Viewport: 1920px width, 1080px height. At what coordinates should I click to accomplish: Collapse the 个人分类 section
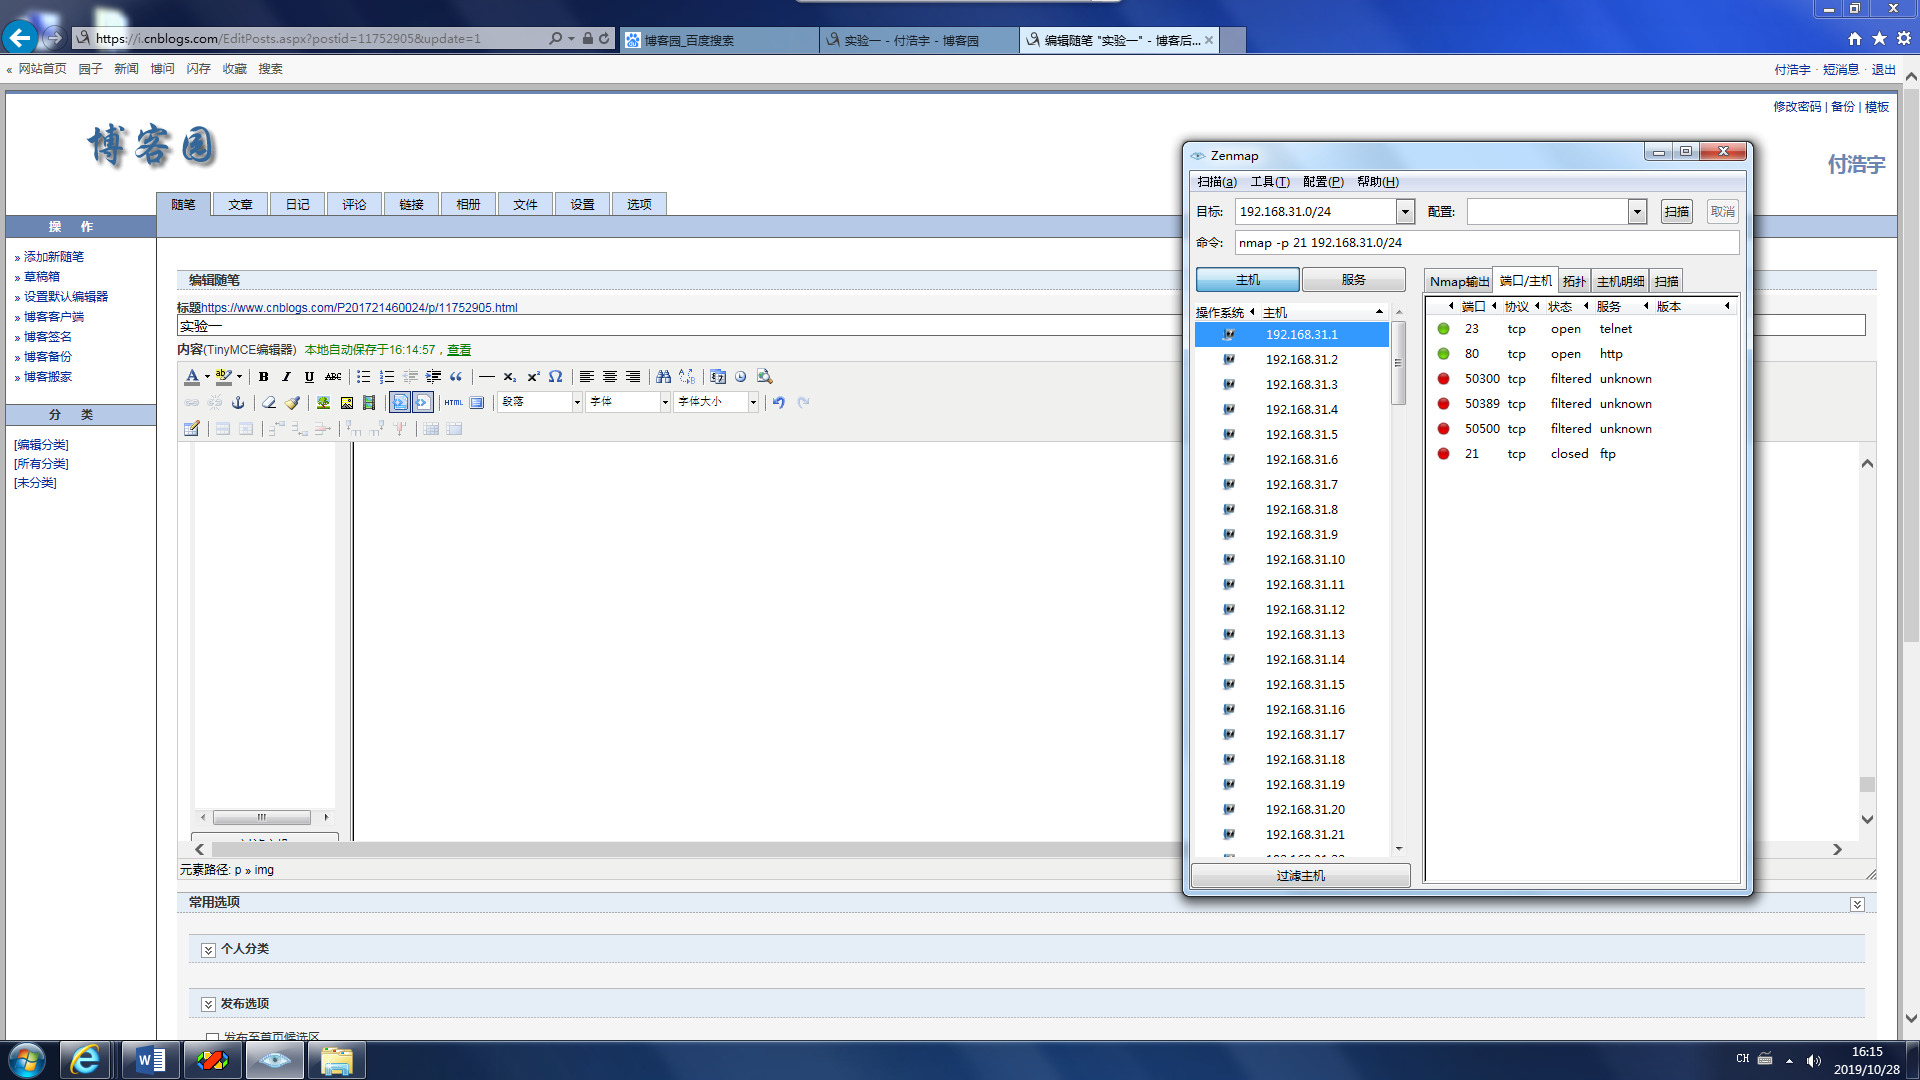(208, 950)
